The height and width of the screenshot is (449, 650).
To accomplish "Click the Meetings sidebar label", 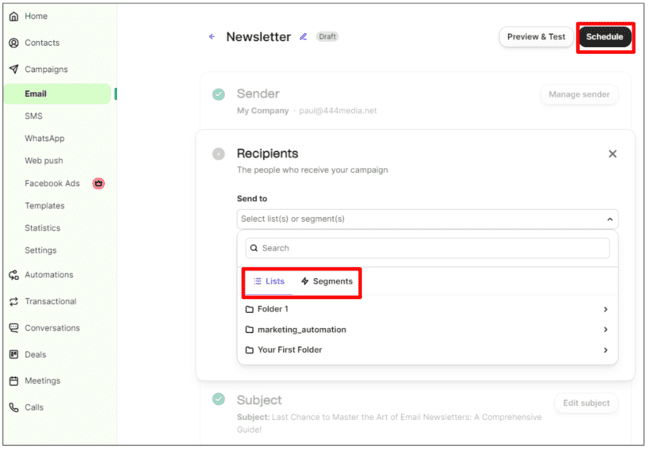I will 42,381.
